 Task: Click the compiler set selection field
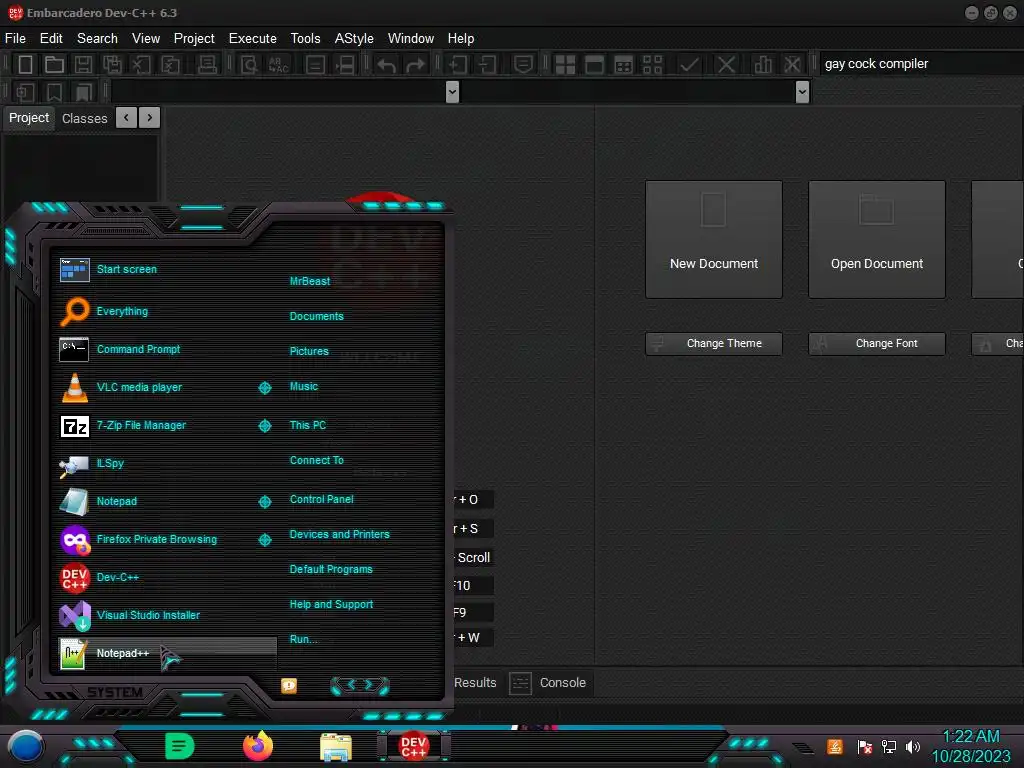pos(921,64)
